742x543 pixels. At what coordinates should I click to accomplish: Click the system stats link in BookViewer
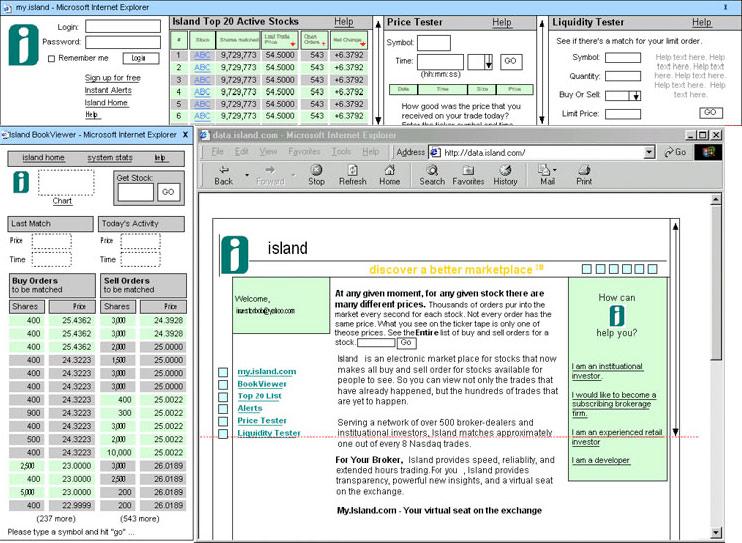coord(110,158)
